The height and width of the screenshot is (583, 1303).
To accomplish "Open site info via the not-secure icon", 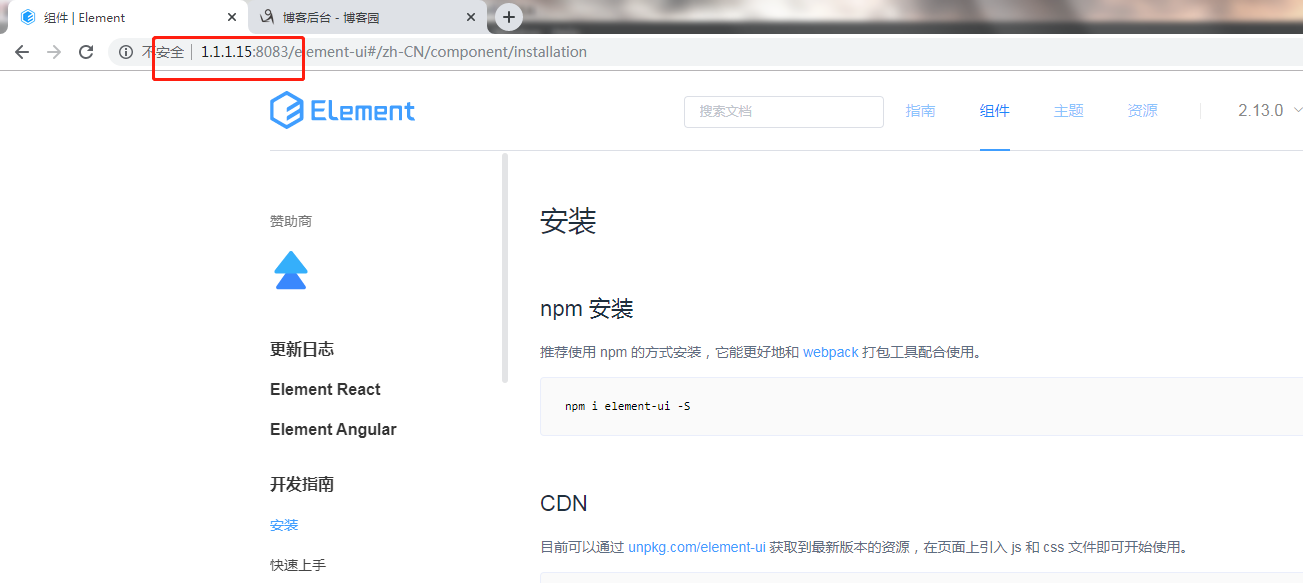I will point(126,52).
